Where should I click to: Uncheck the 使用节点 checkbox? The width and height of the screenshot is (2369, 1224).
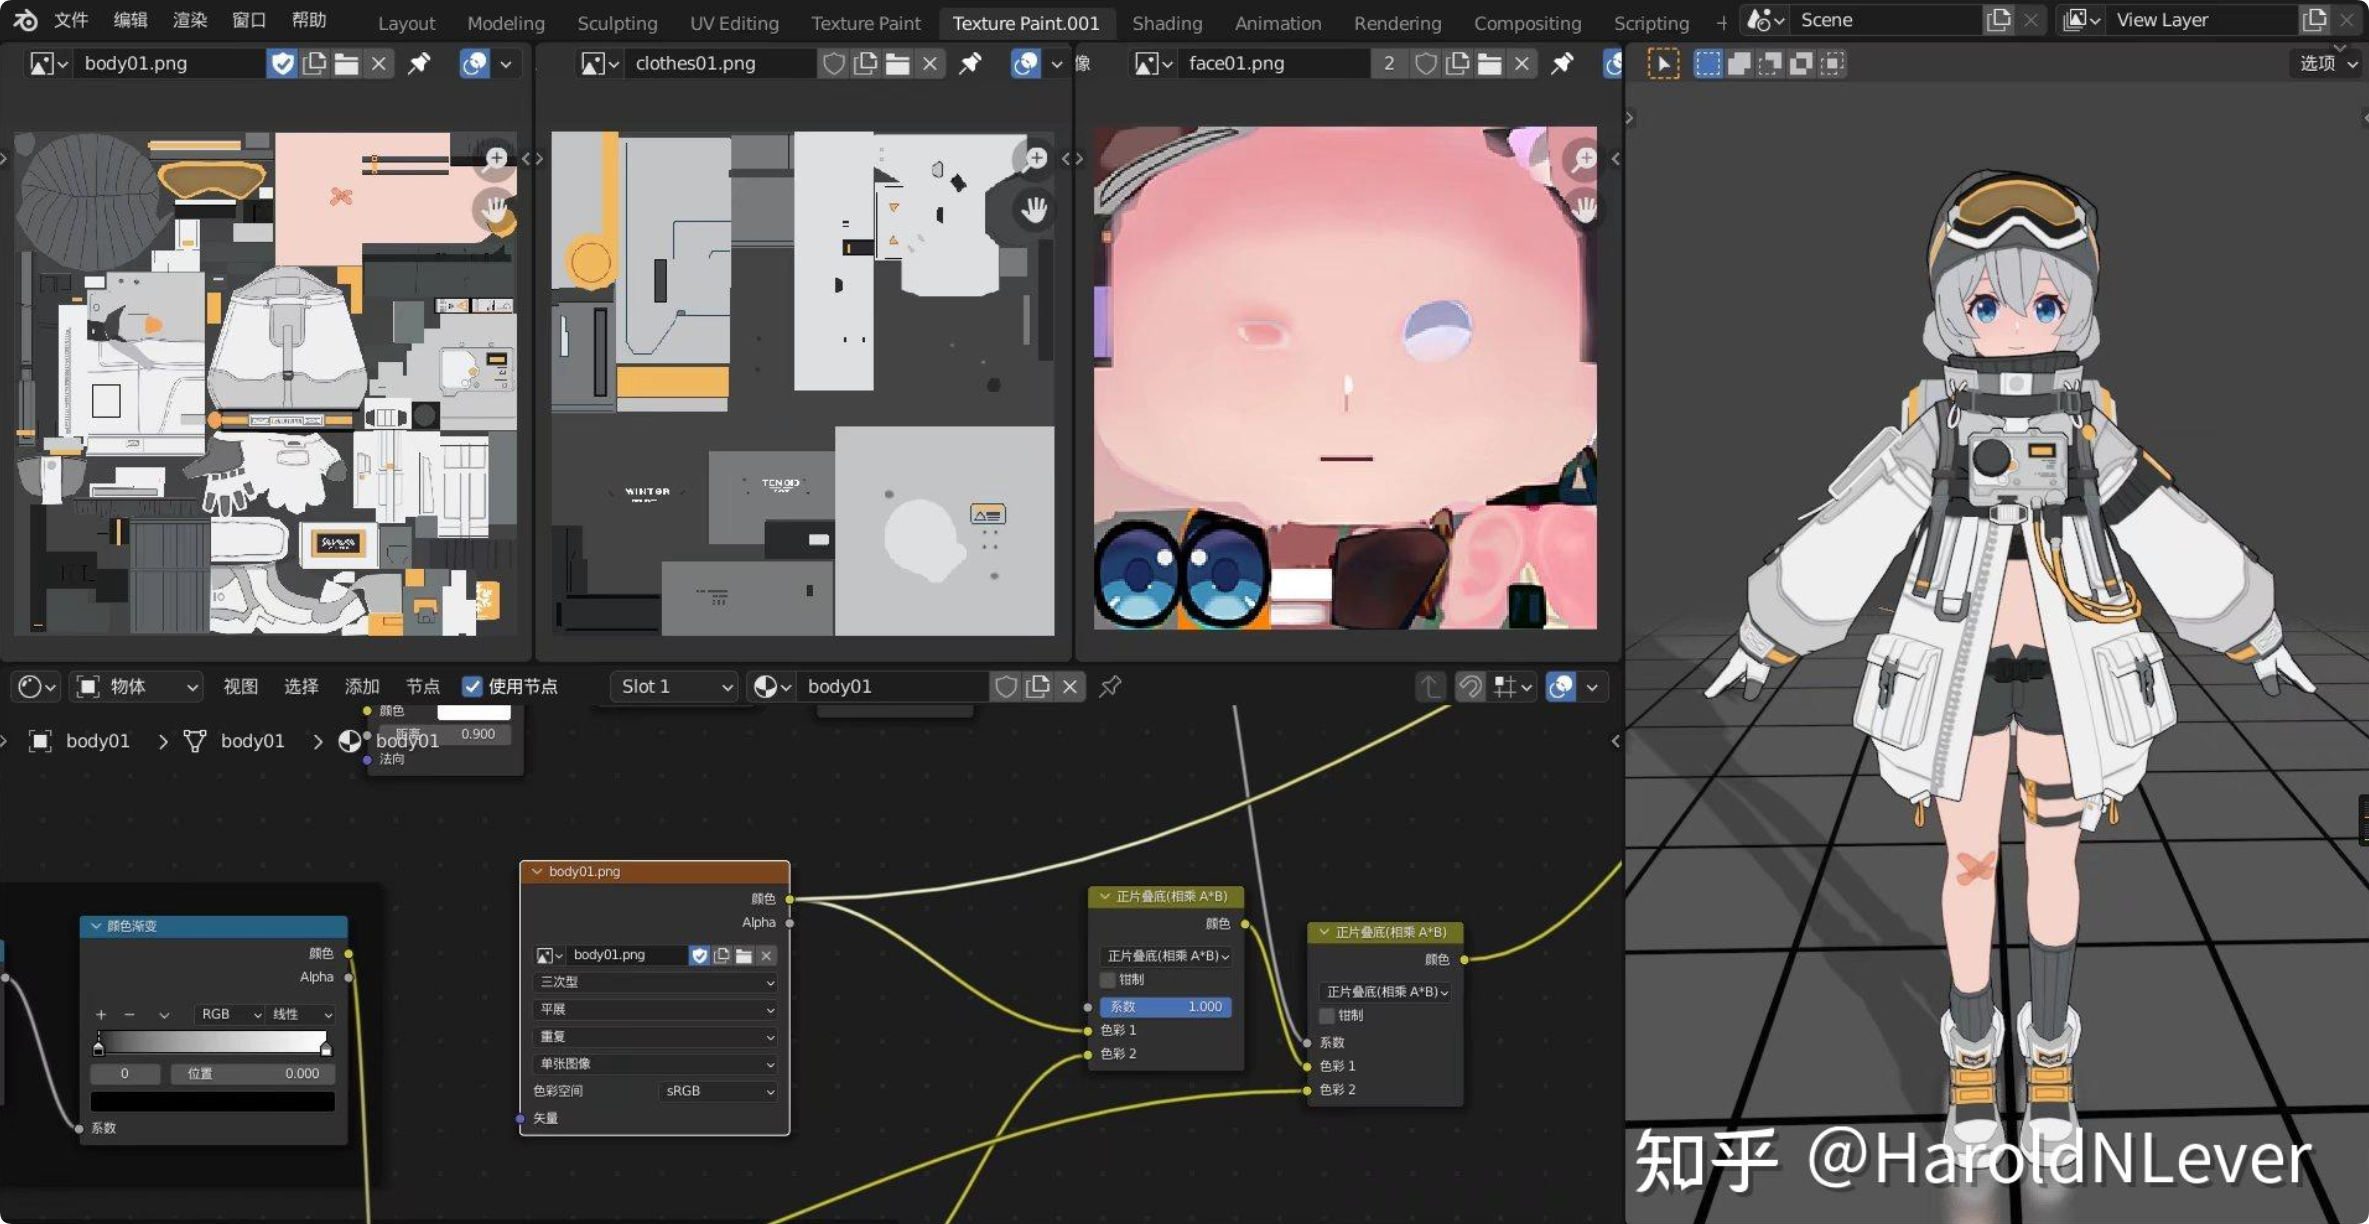pos(472,687)
